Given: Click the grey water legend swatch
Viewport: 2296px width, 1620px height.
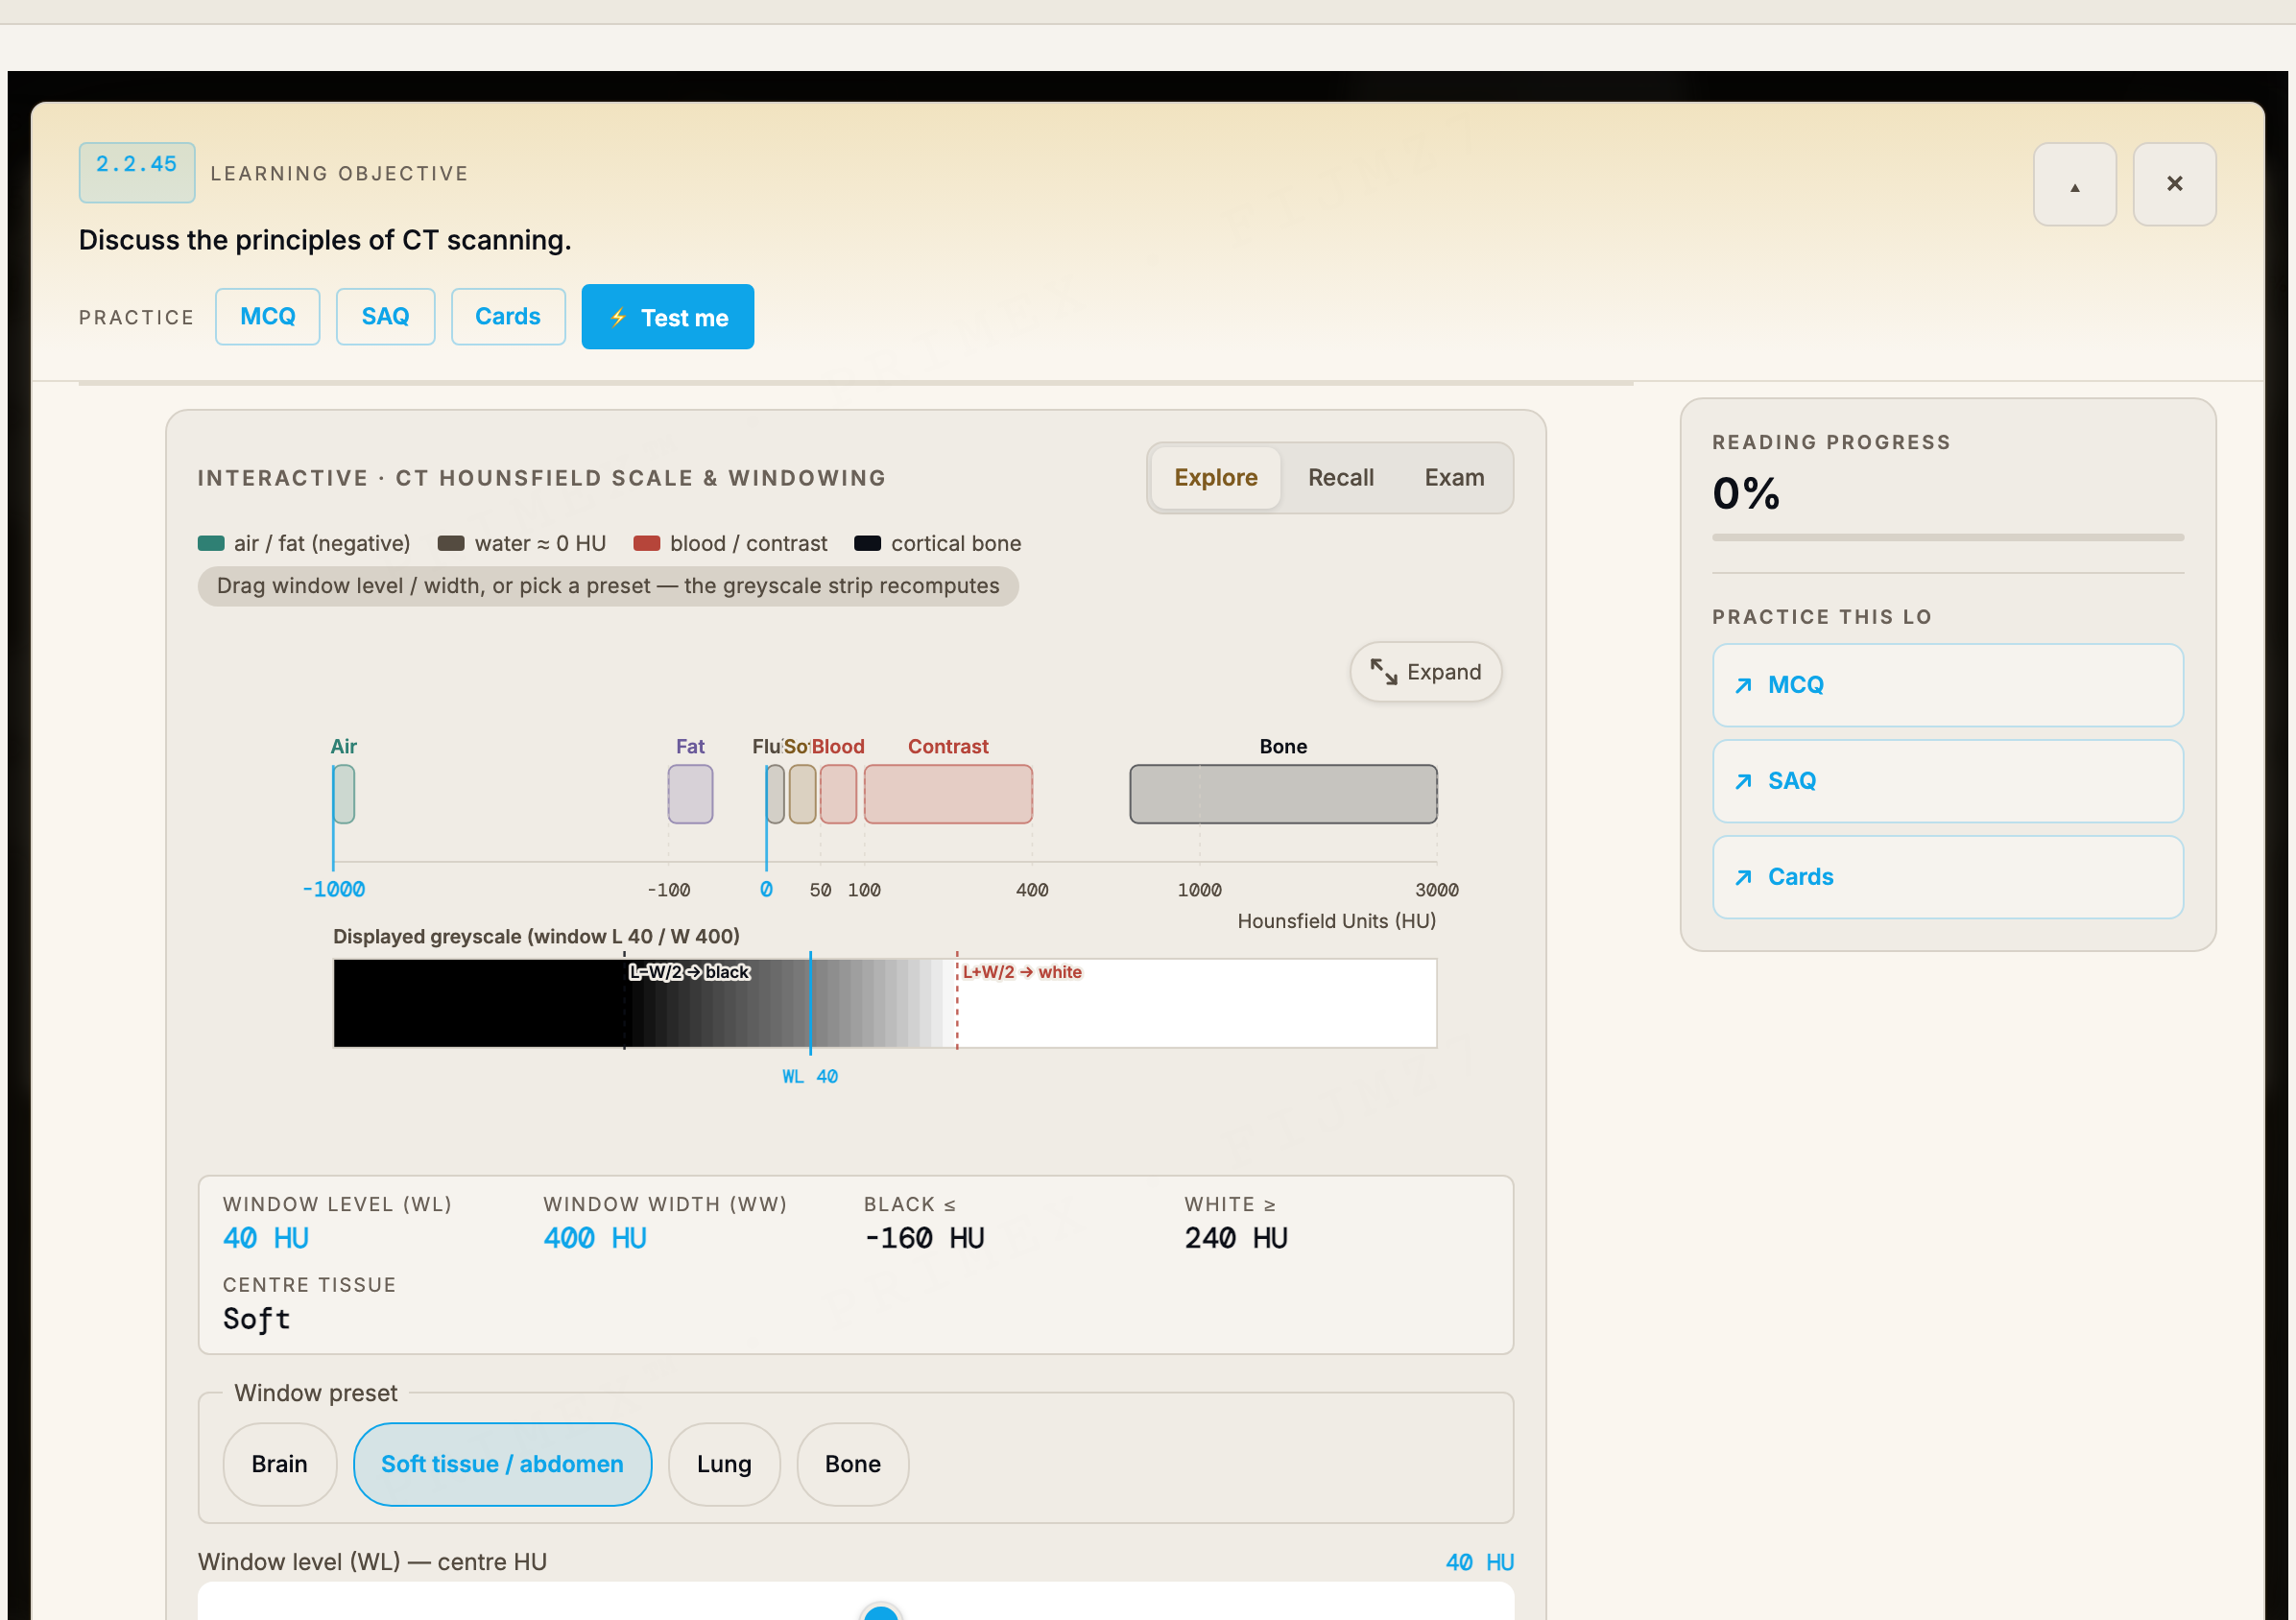Looking at the screenshot, I should click(451, 543).
